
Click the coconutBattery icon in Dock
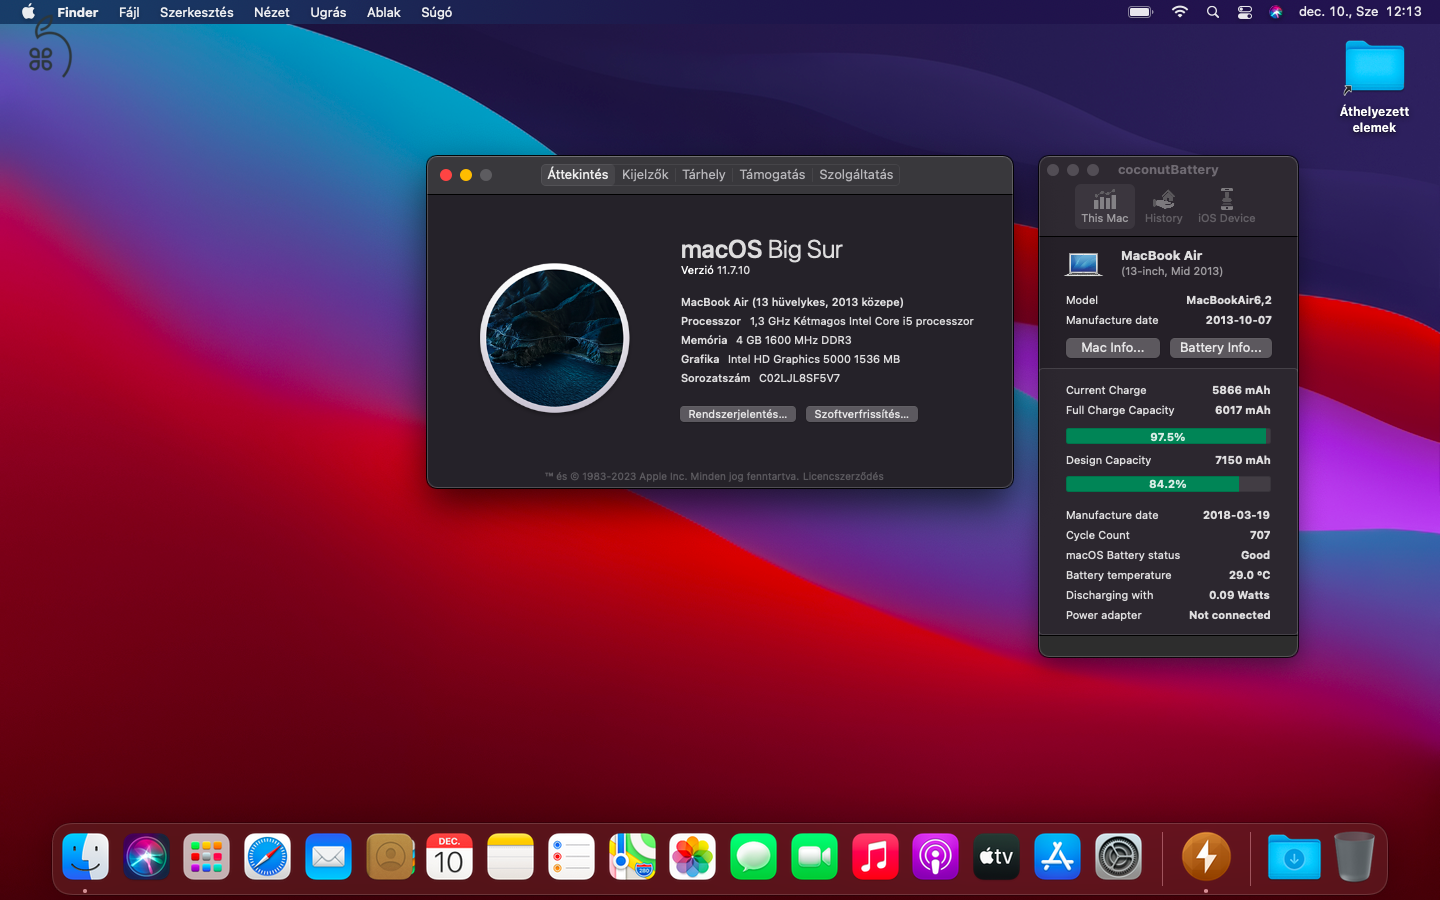coord(1206,857)
